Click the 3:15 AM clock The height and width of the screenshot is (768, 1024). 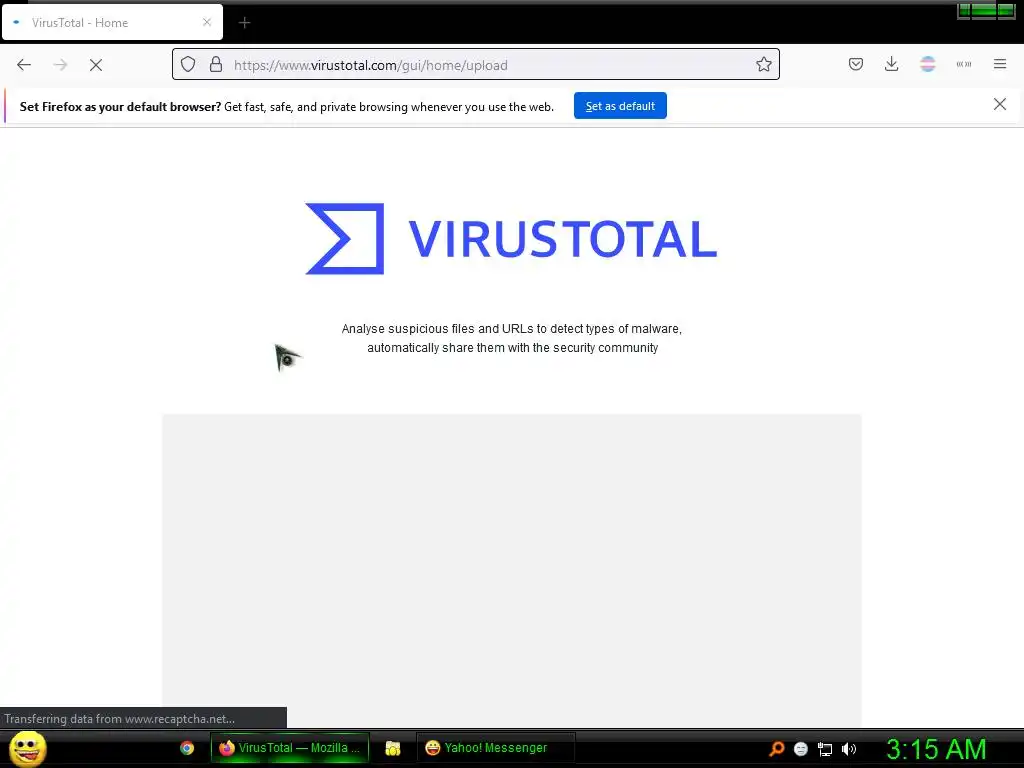(936, 749)
